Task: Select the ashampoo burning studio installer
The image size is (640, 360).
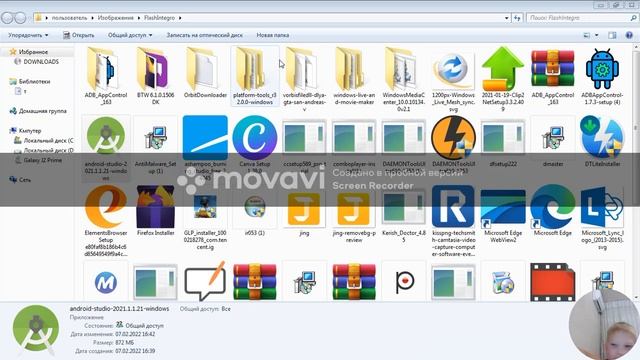Action: (205, 148)
